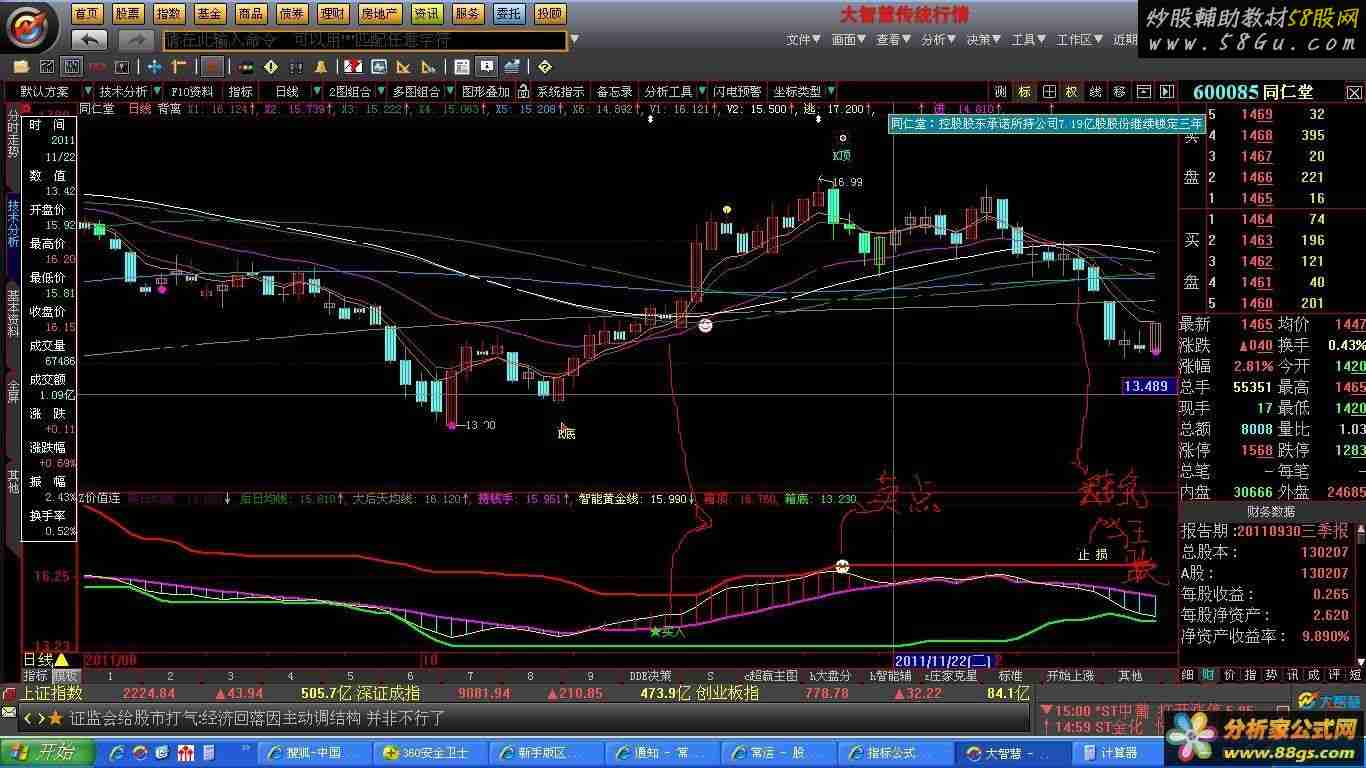Expand the 分析工具 dropdown

coord(701,91)
